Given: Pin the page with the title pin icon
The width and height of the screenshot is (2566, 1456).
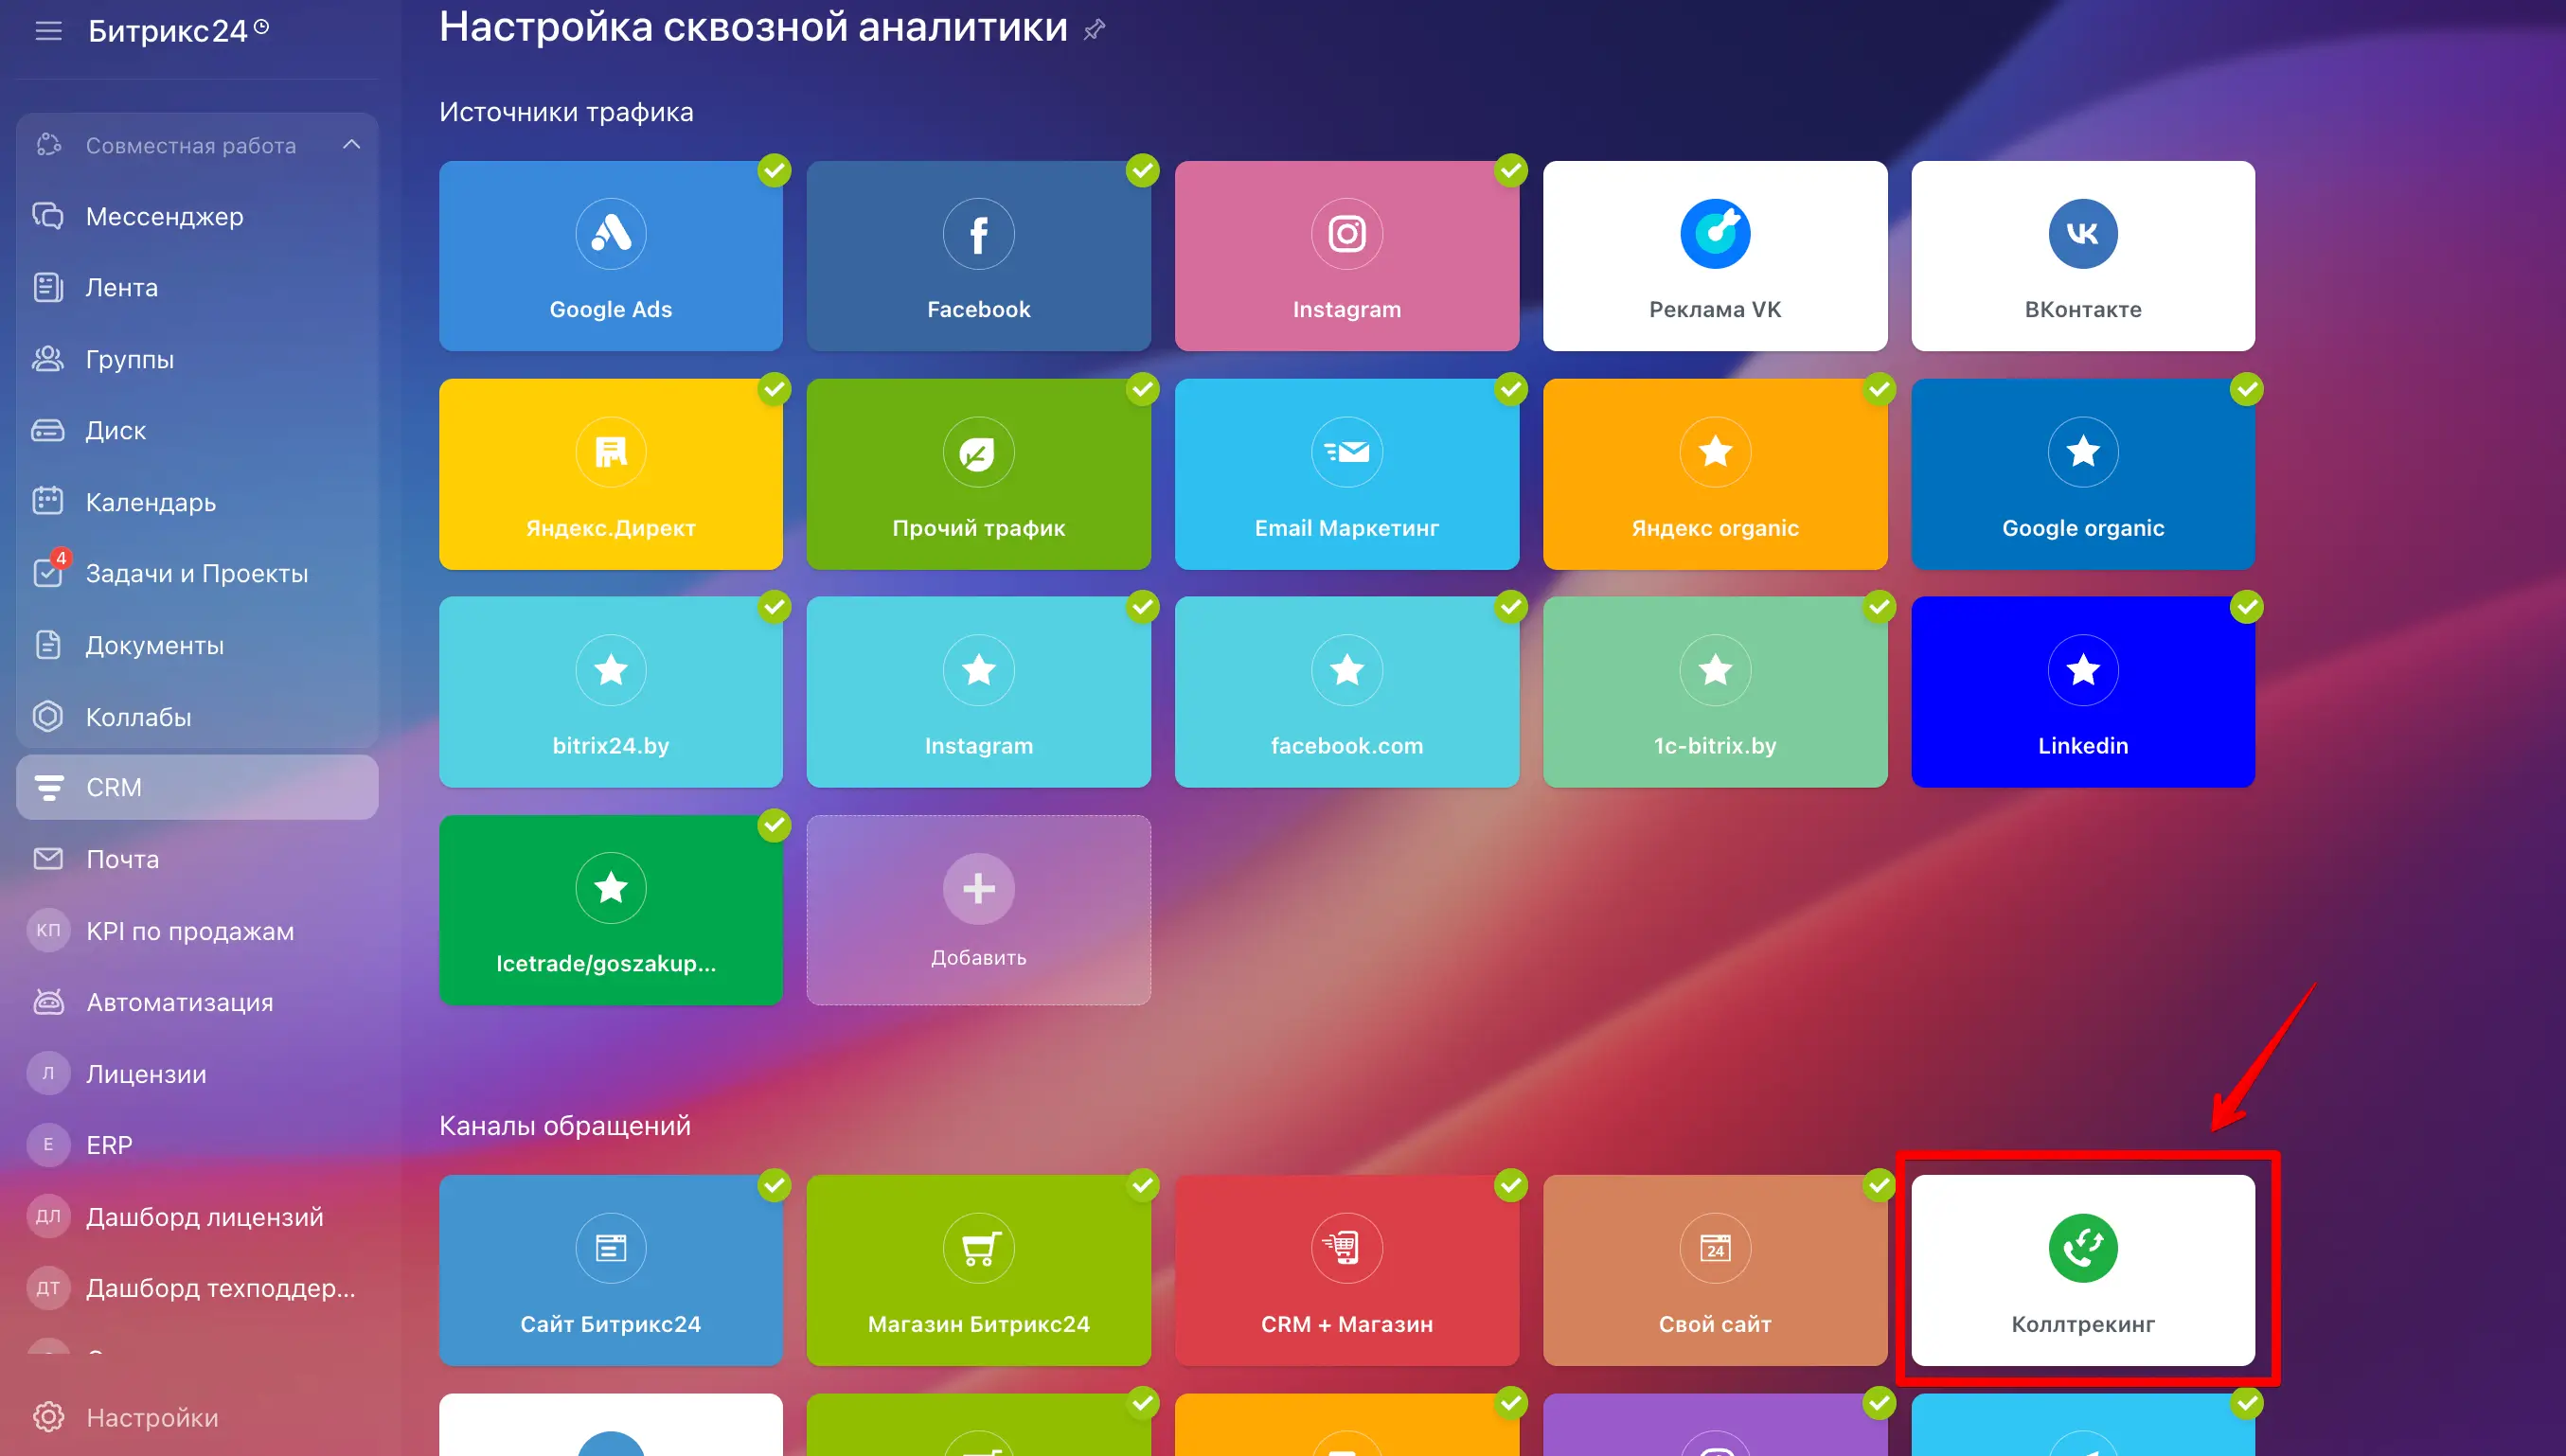Looking at the screenshot, I should 1095,30.
